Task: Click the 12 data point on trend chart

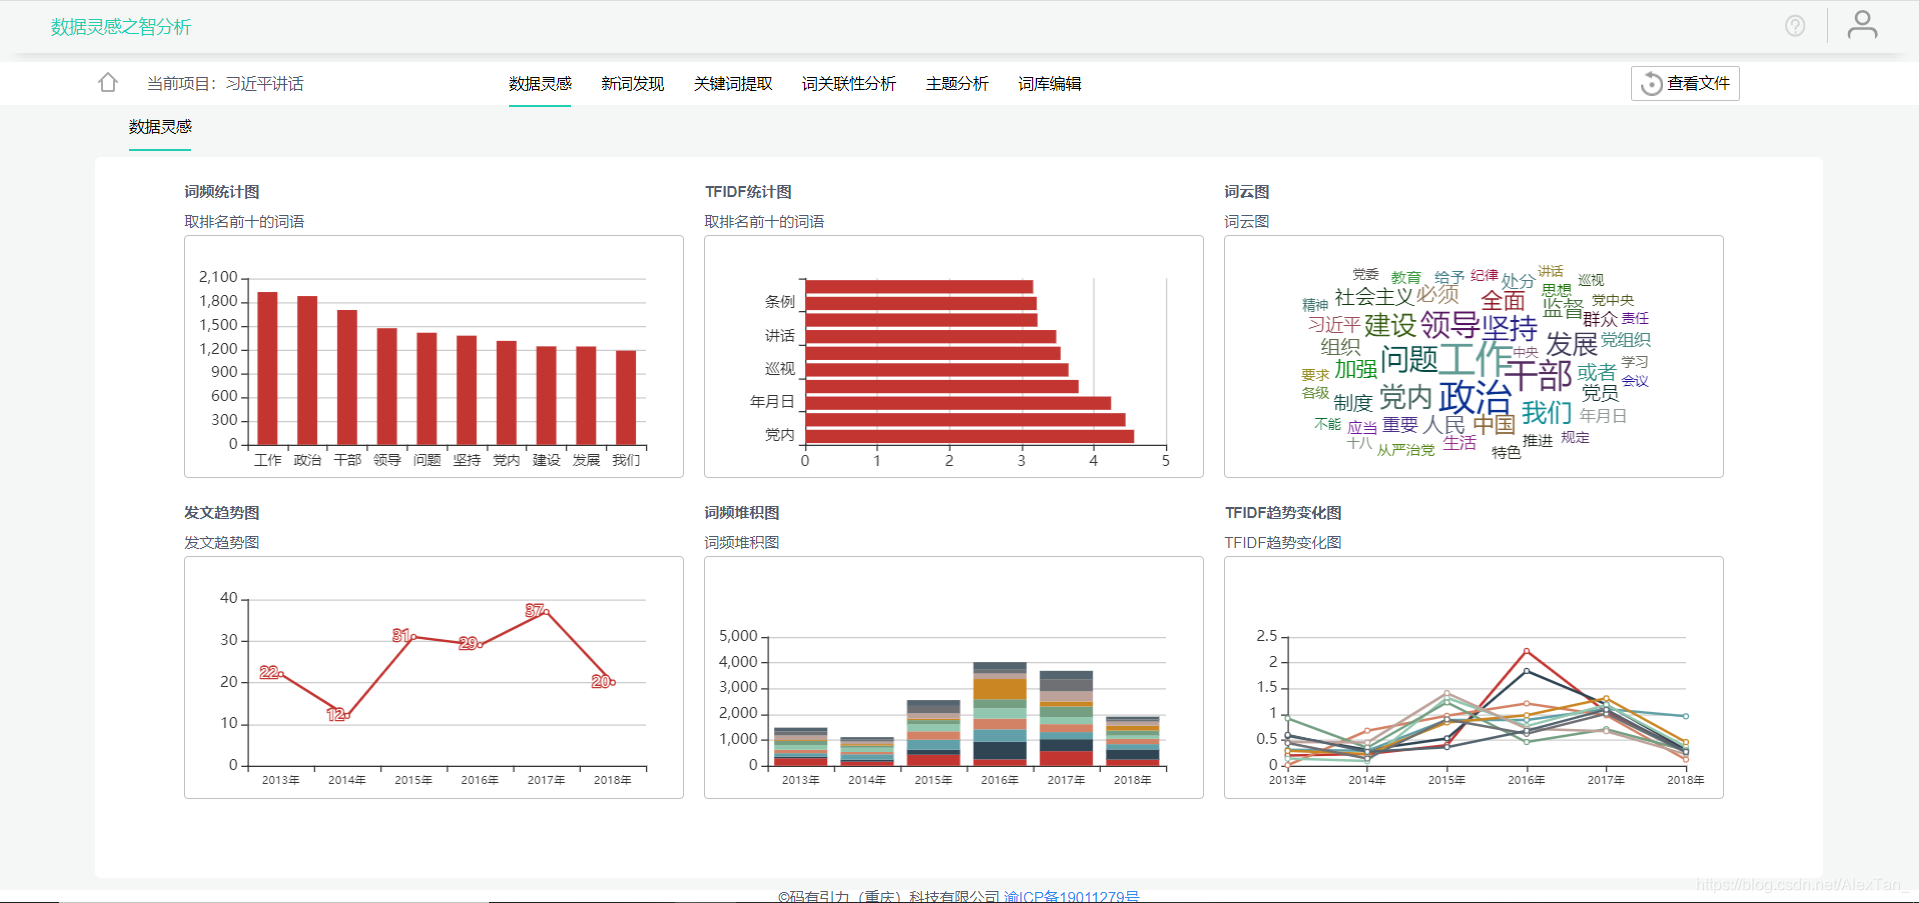Action: coord(347,715)
